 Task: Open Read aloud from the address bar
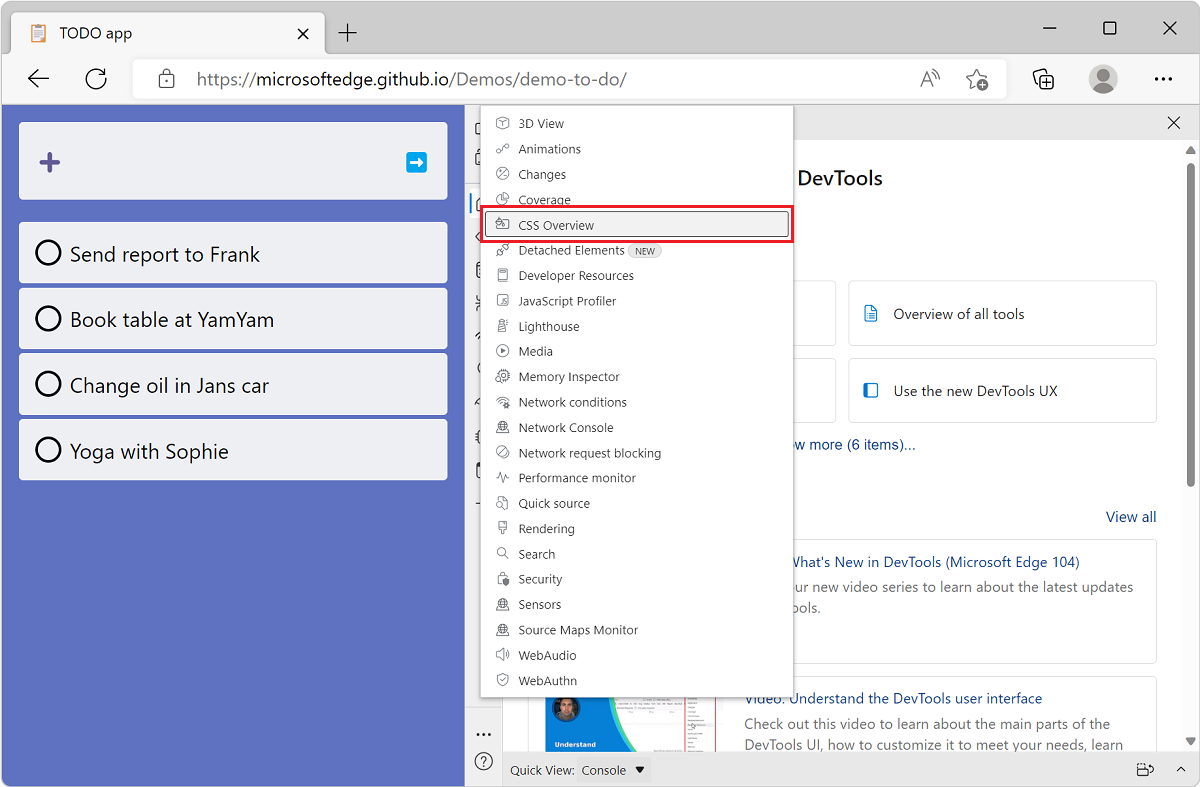pos(928,78)
